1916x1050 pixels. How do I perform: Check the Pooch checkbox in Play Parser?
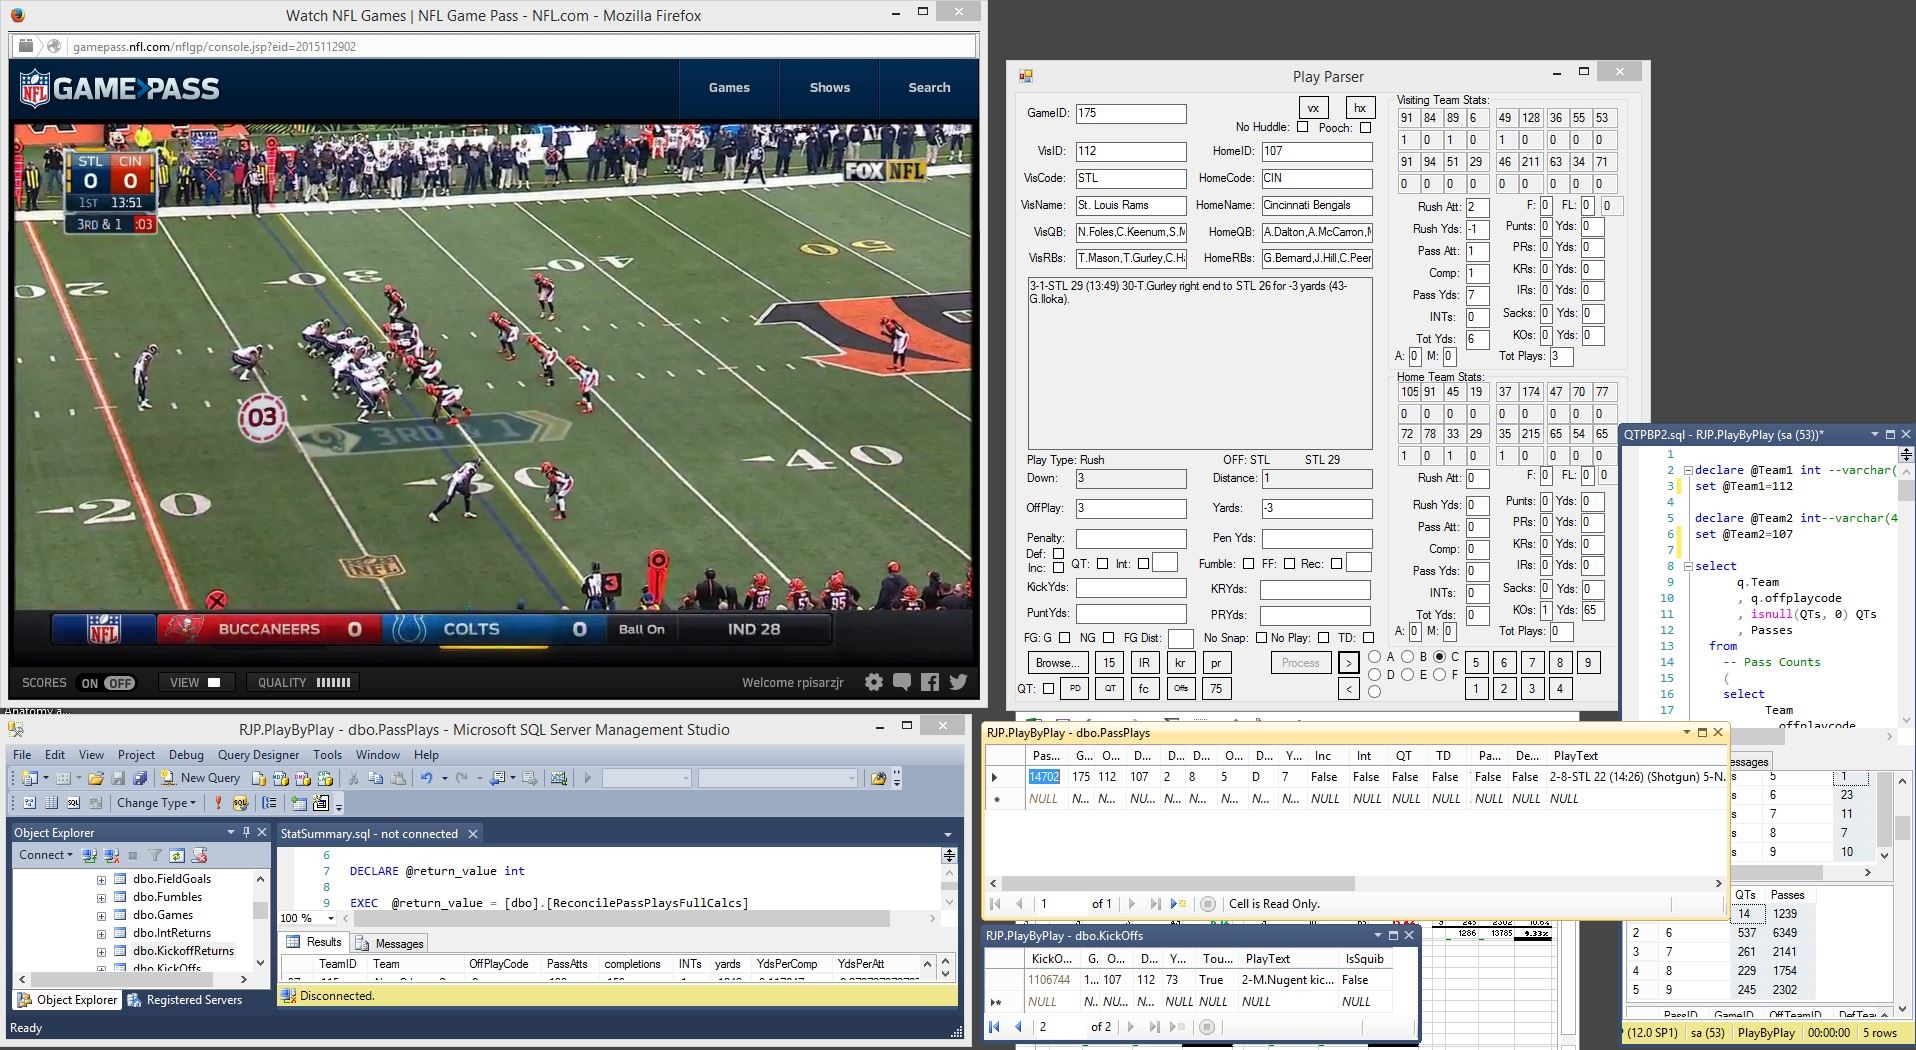pos(1365,127)
